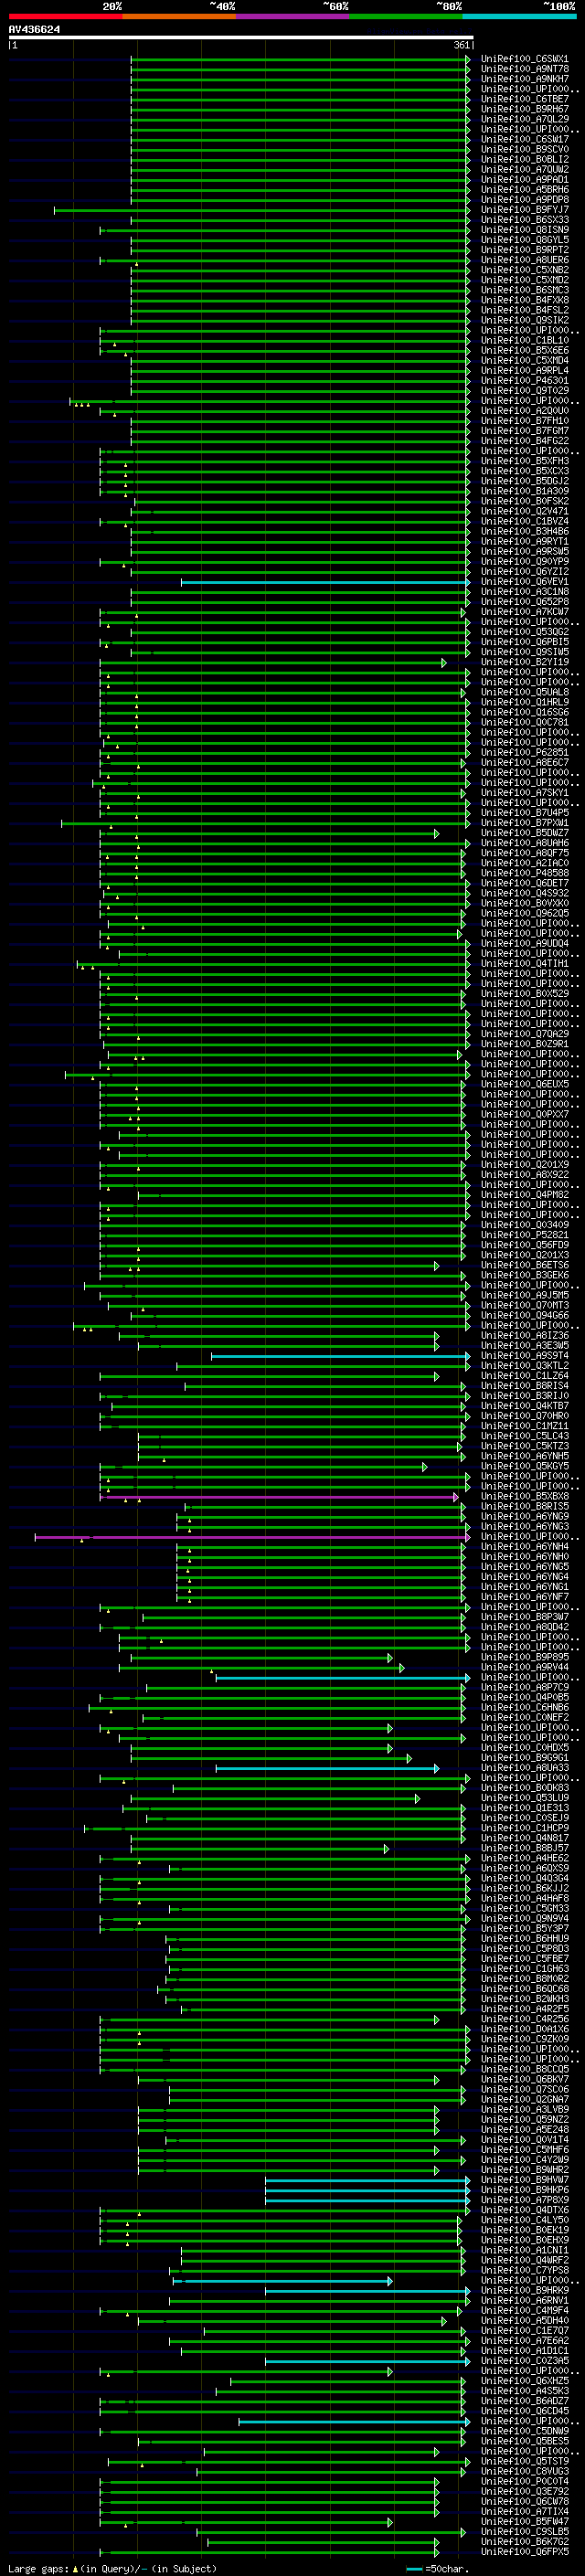Select the UniRef100_B1A309 label
Screen dimensions: 585x2576
coord(525,491)
